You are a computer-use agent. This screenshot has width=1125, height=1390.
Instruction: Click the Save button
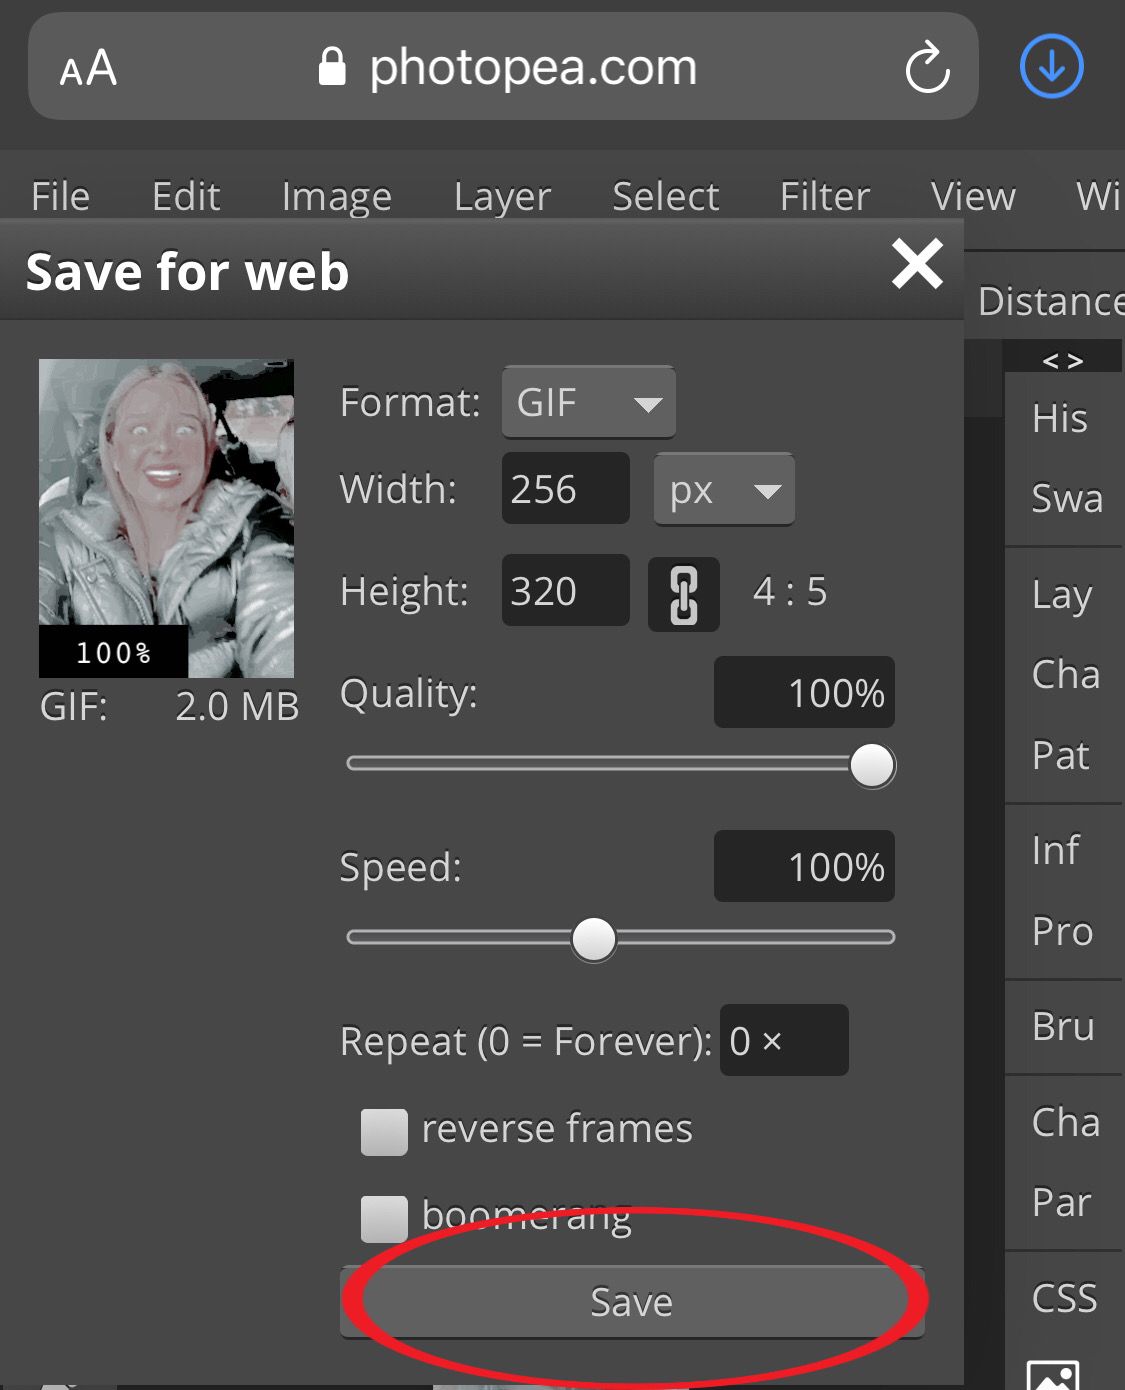pos(631,1302)
